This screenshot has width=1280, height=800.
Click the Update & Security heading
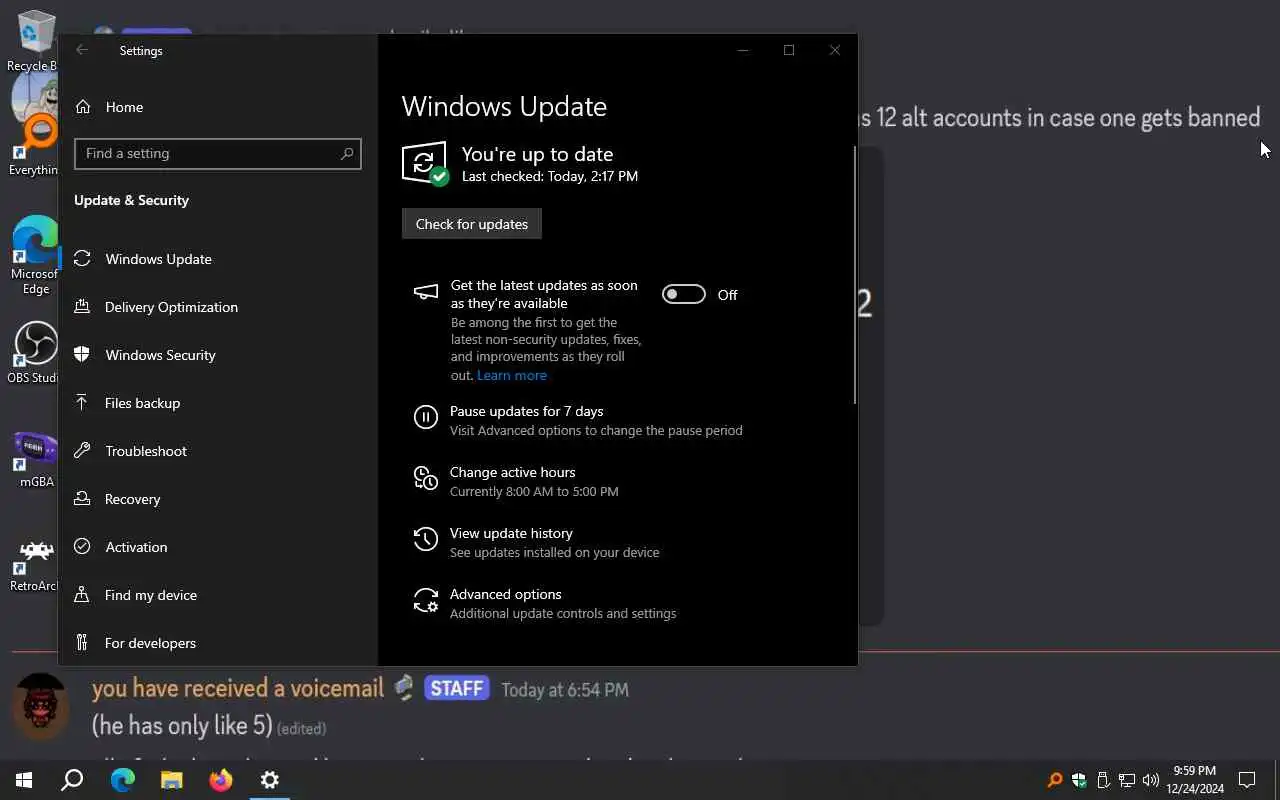click(131, 200)
